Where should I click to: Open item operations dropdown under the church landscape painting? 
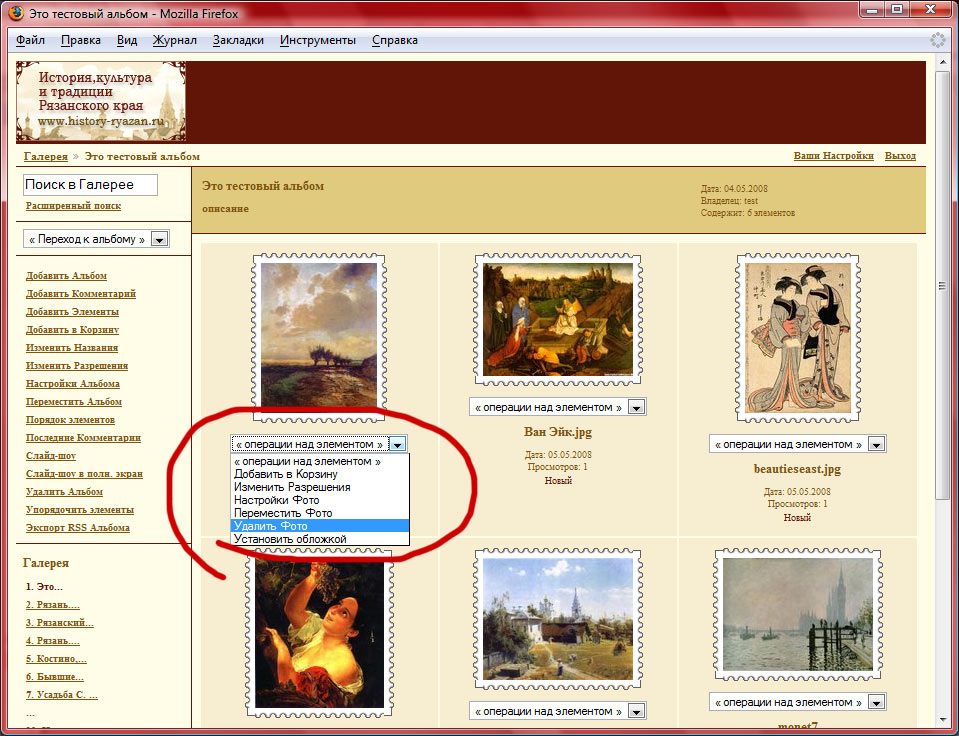pos(558,711)
